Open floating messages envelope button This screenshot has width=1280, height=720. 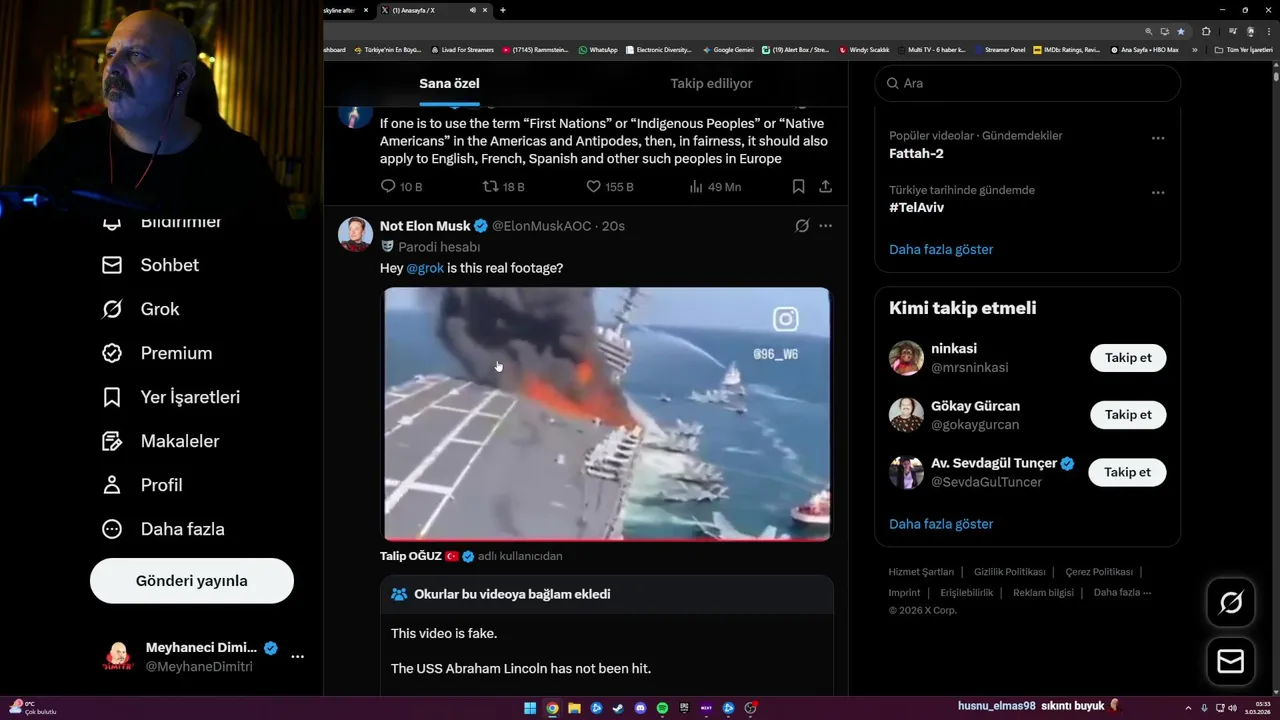click(1231, 662)
